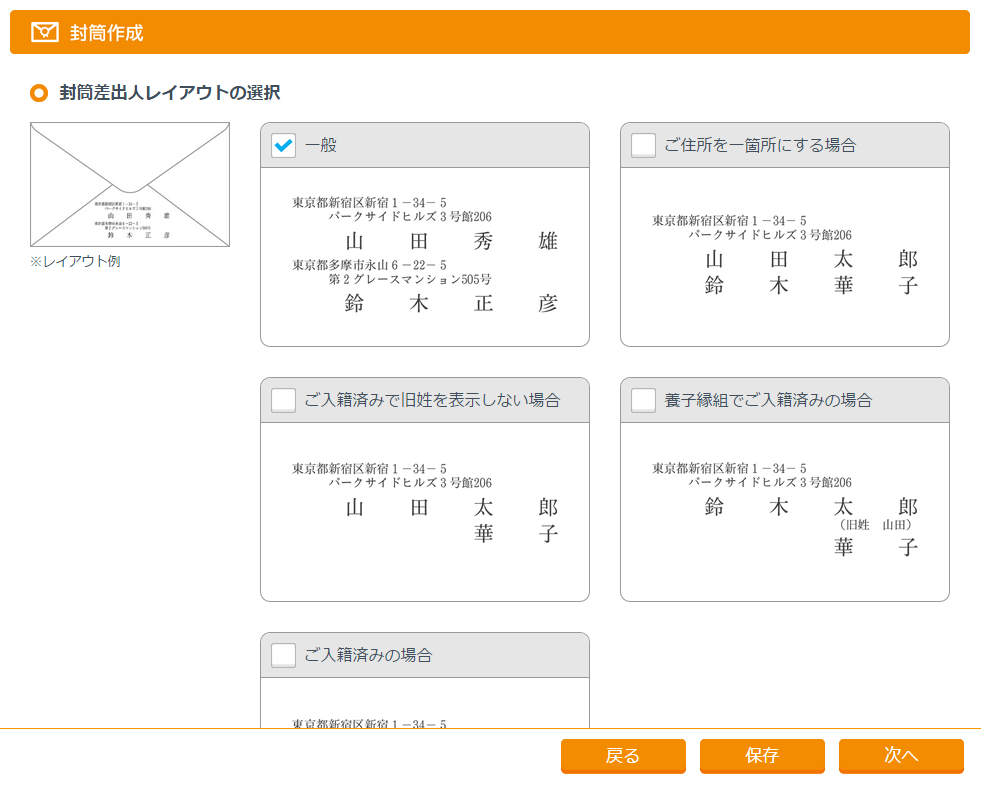Image resolution: width=981 pixels, height=786 pixels.
Task: Click the envelope icon in header
Action: pyautogui.click(x=45, y=32)
